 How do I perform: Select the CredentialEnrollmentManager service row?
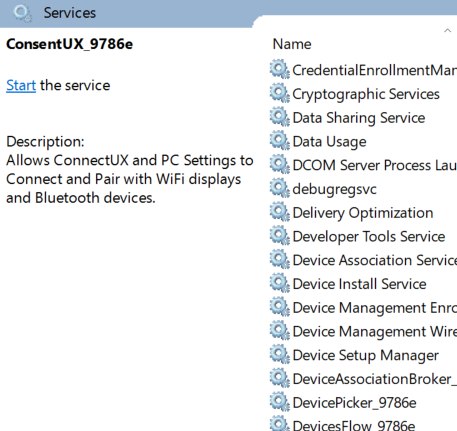[x=363, y=70]
